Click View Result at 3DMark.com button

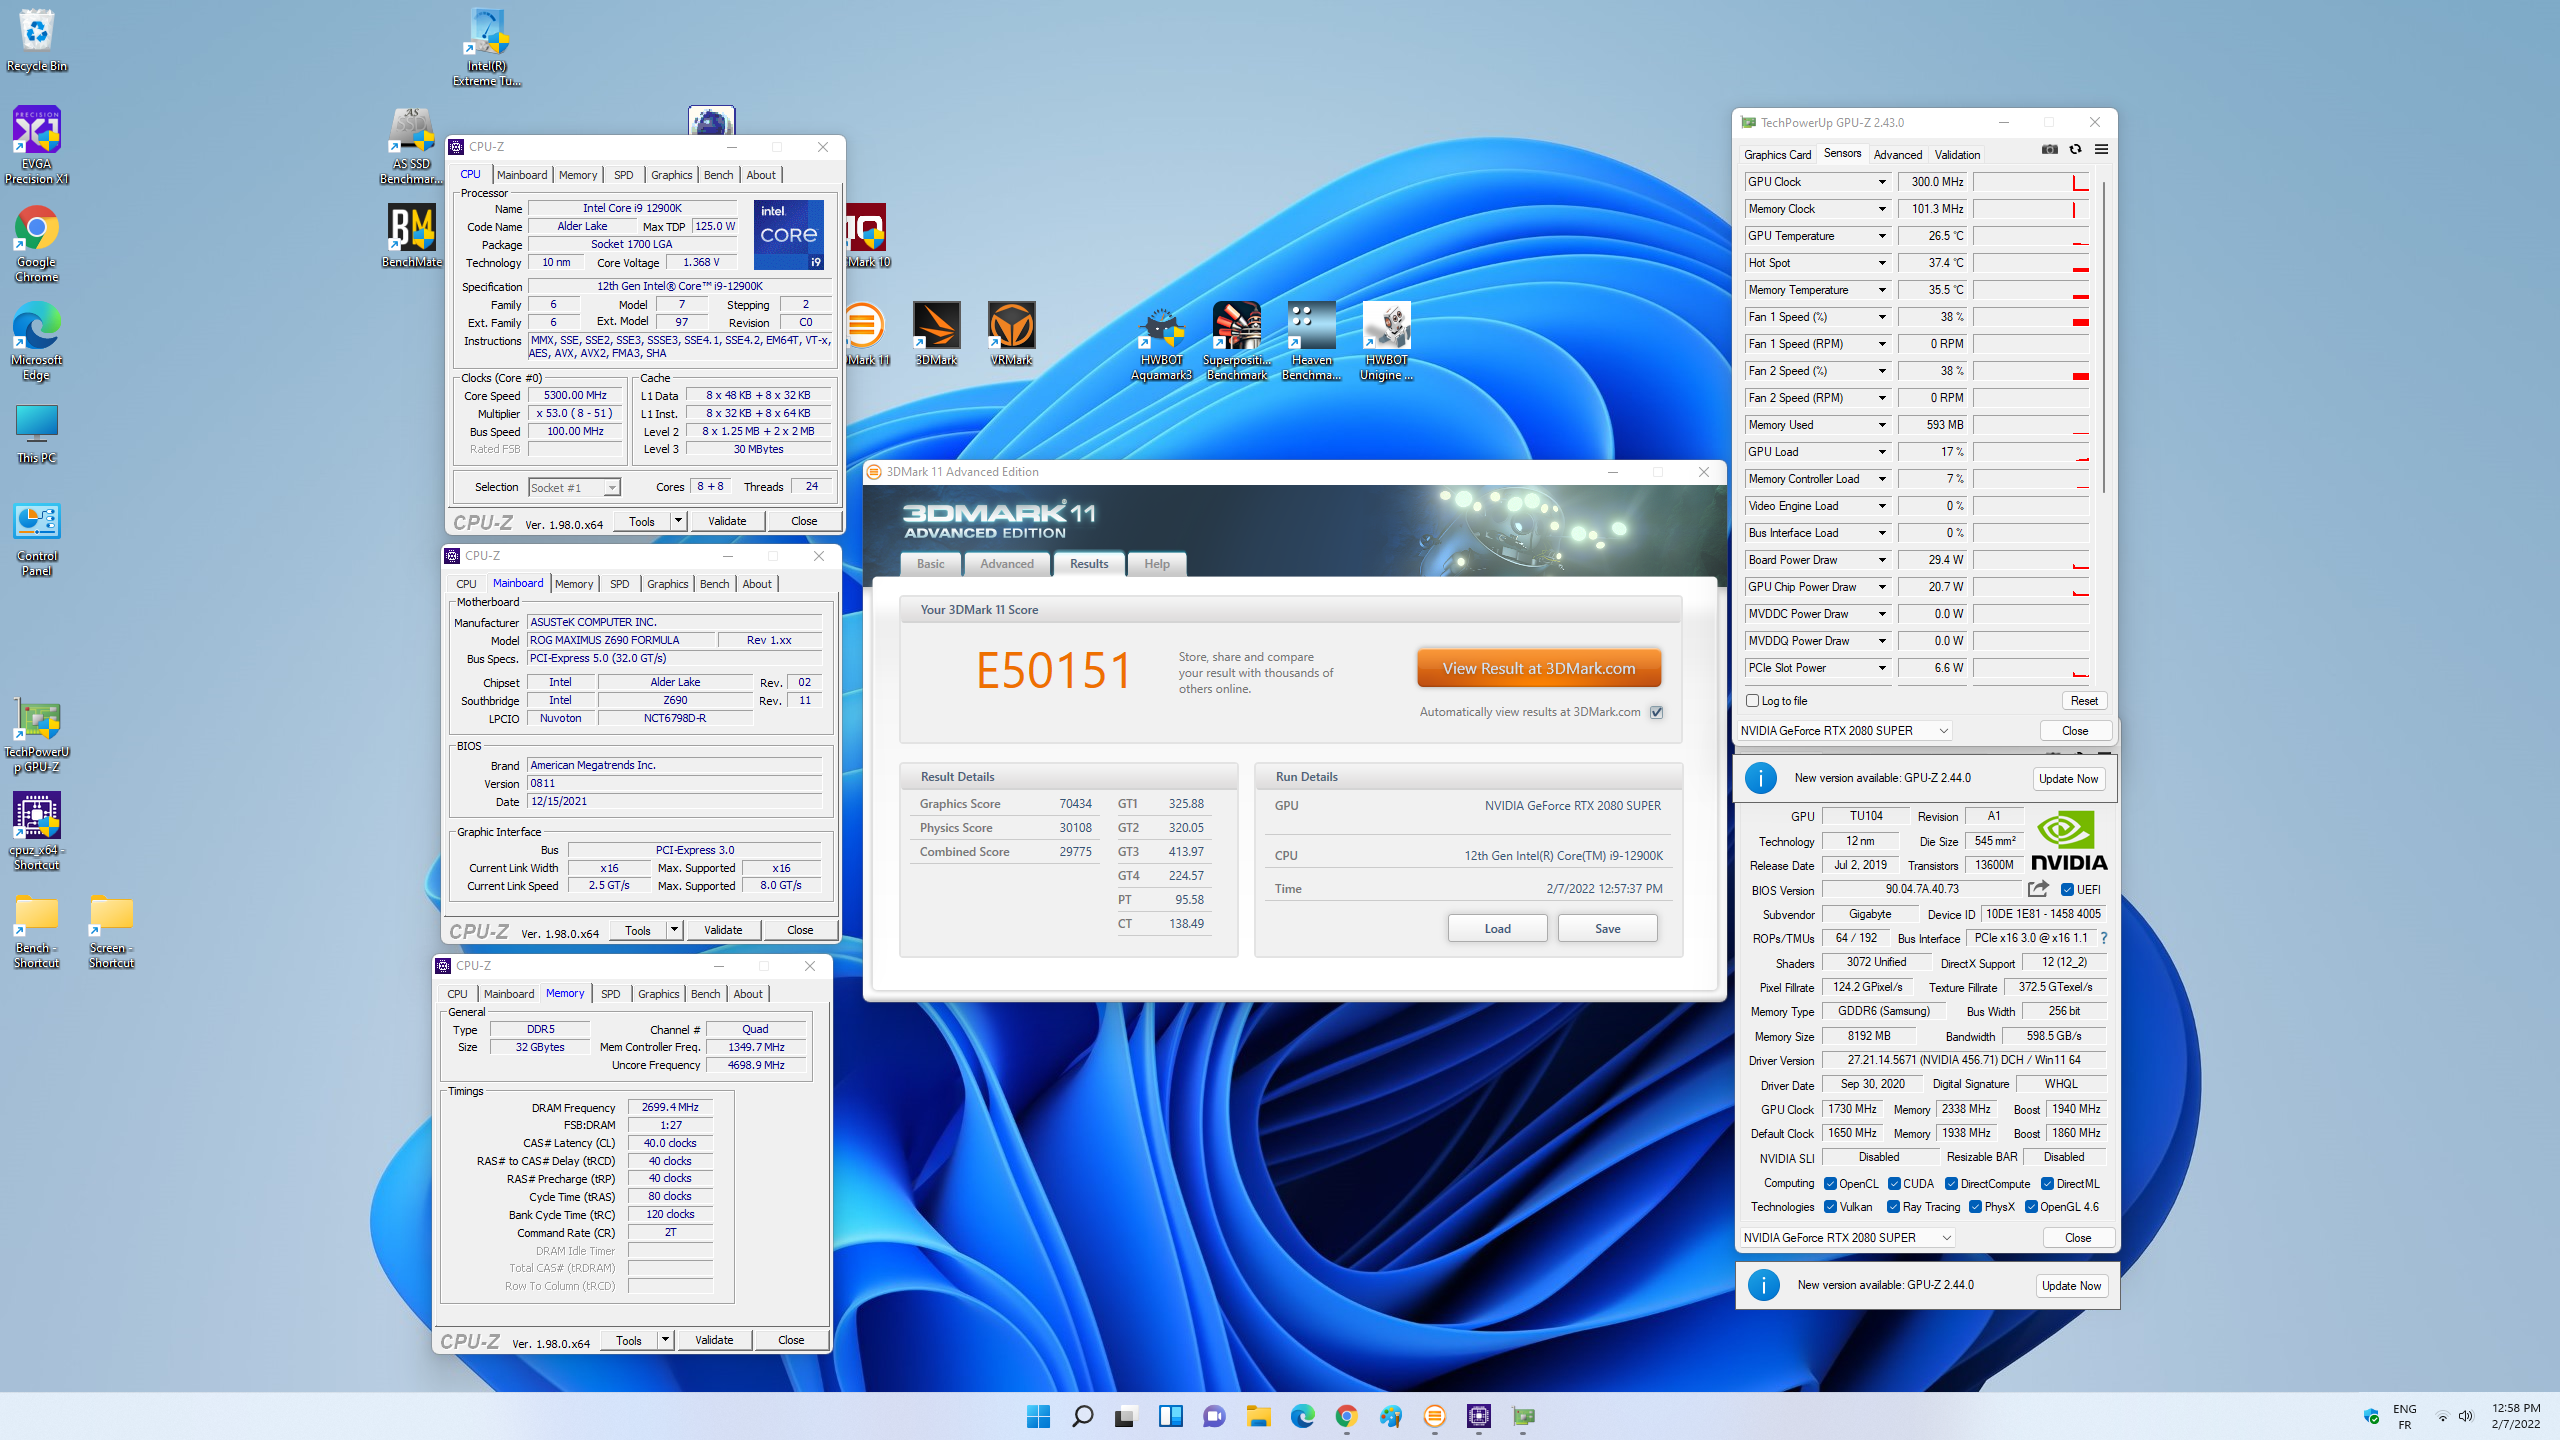pyautogui.click(x=1538, y=668)
